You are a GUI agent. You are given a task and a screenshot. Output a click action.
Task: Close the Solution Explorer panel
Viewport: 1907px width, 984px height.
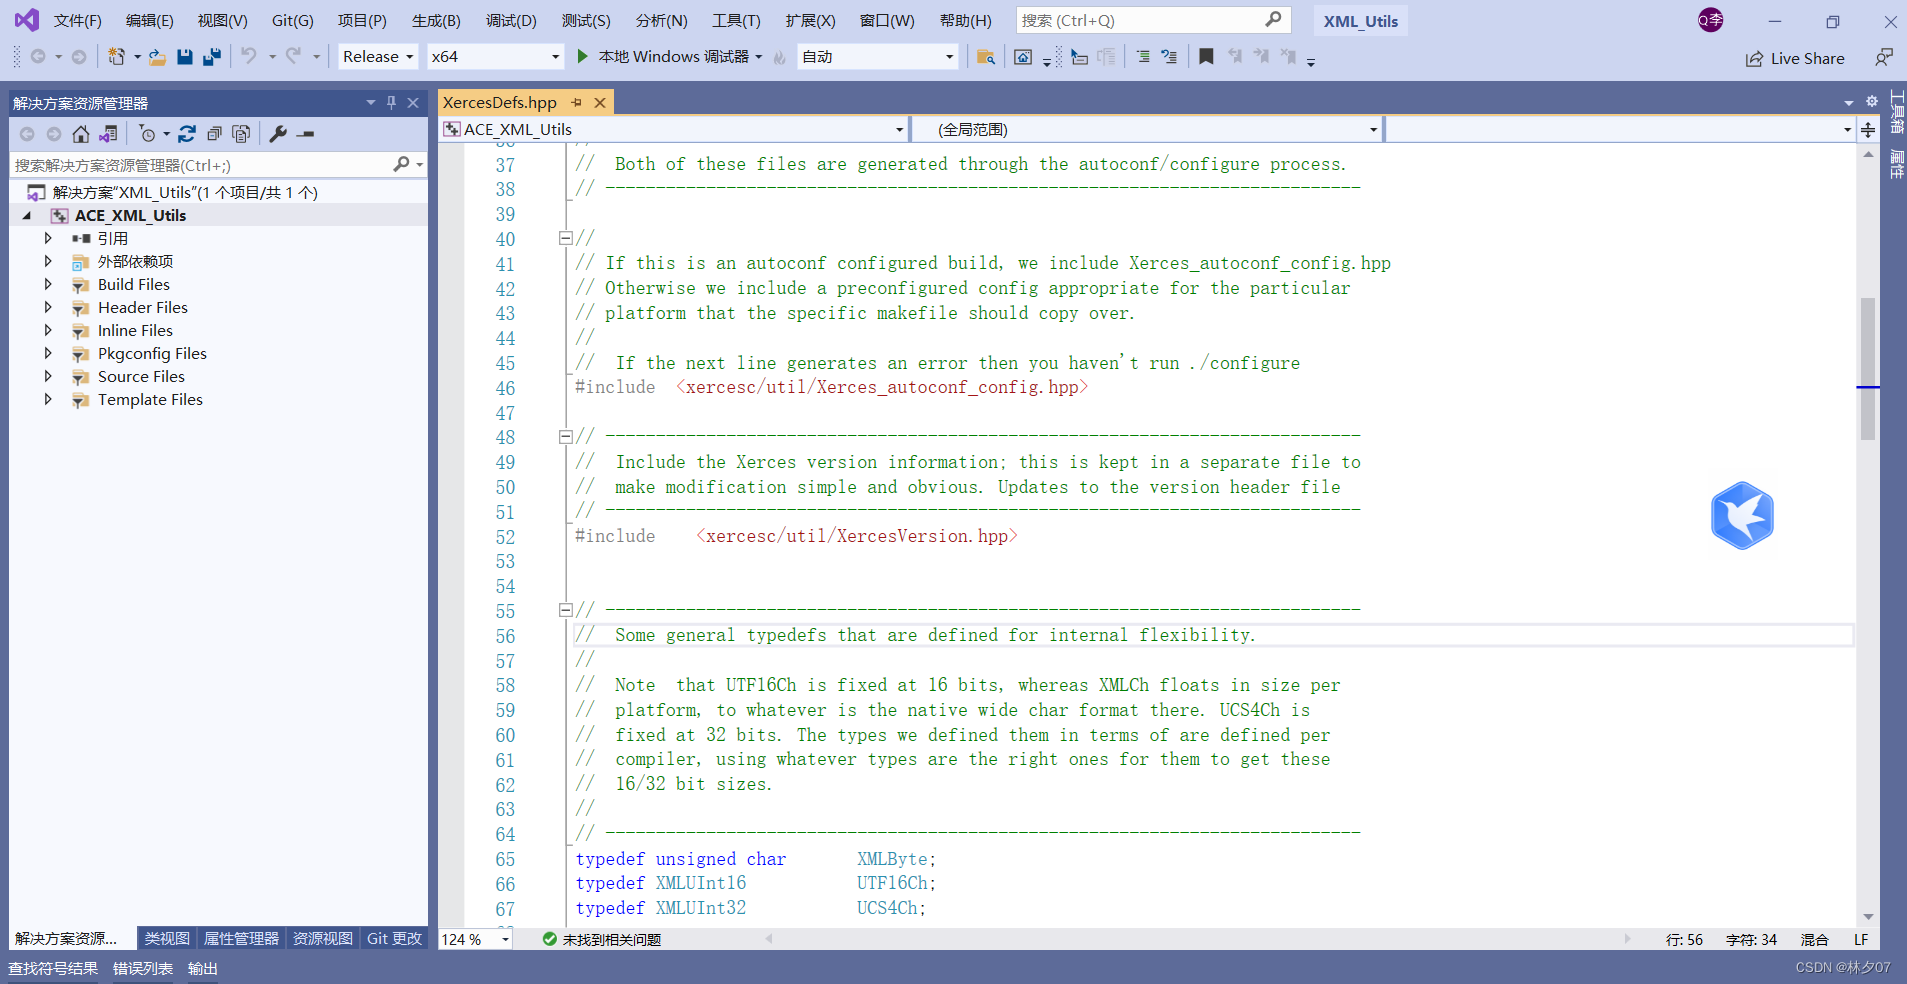tap(413, 103)
